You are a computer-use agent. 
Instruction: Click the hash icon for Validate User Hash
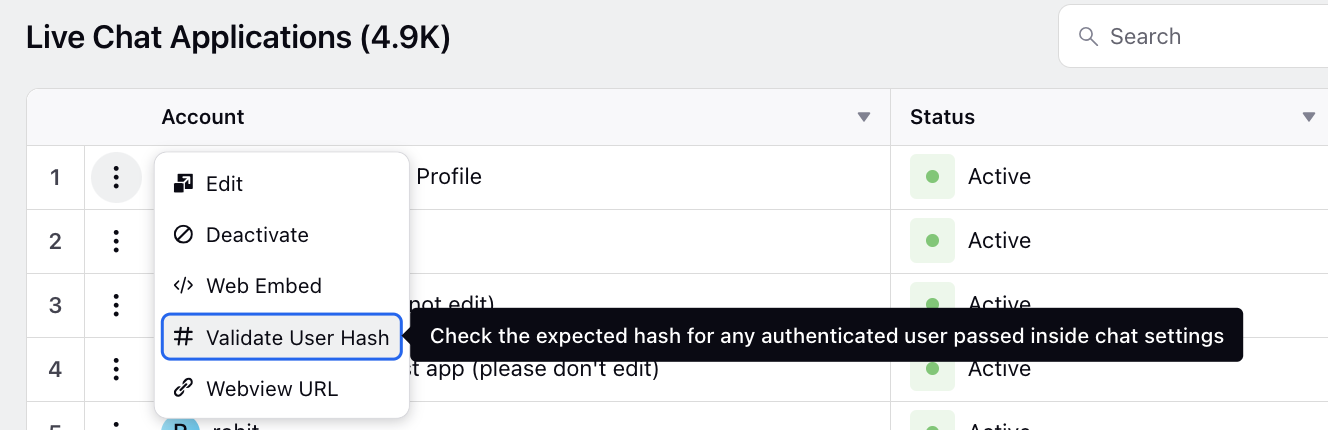pyautogui.click(x=183, y=337)
